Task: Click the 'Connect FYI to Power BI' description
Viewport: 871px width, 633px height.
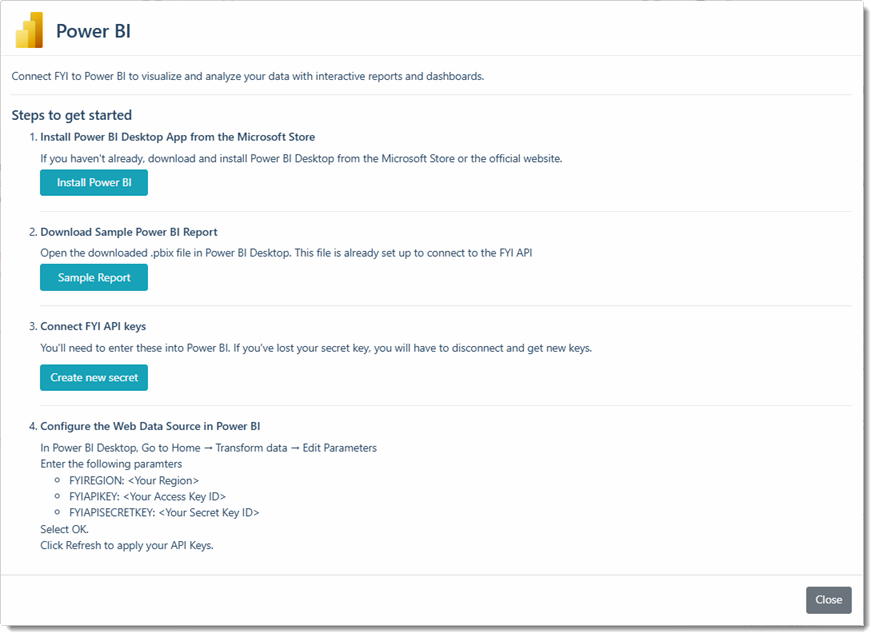Action: tap(248, 77)
